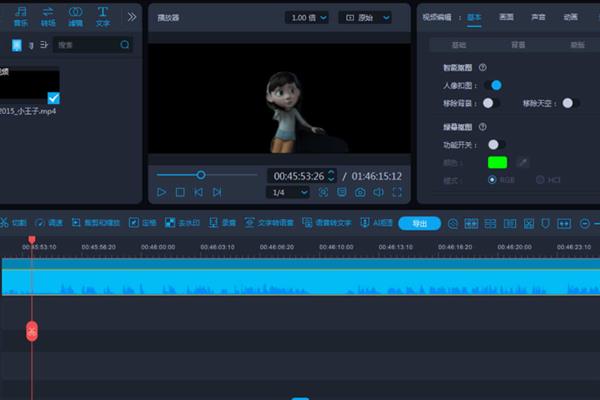Add a marker with the shield icon
The height and width of the screenshot is (400, 600).
545,224
